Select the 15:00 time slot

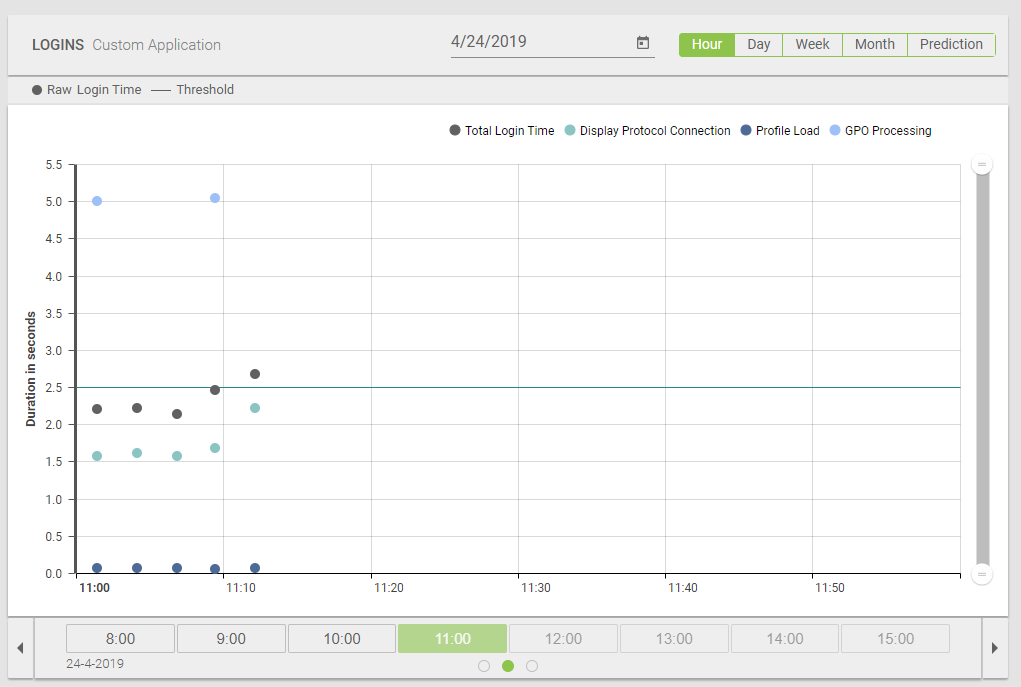tap(895, 638)
